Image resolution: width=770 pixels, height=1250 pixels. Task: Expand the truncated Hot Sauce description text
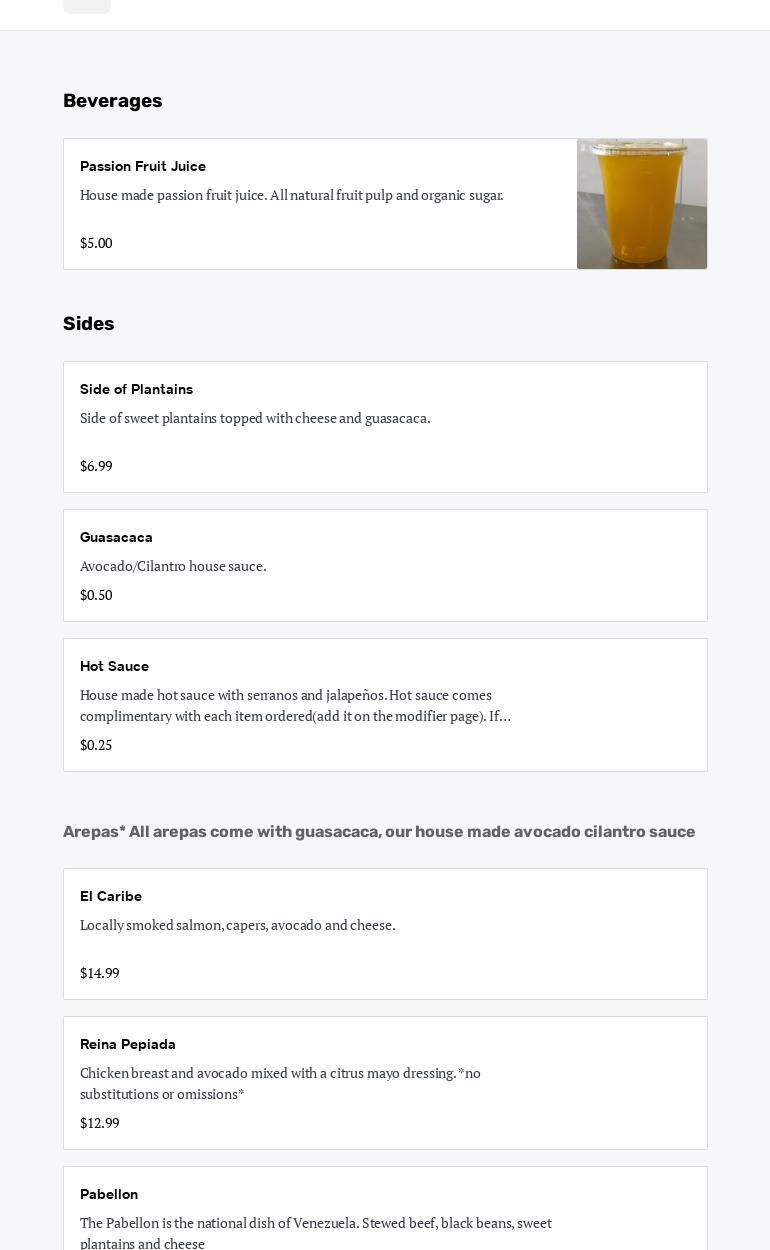(296, 705)
